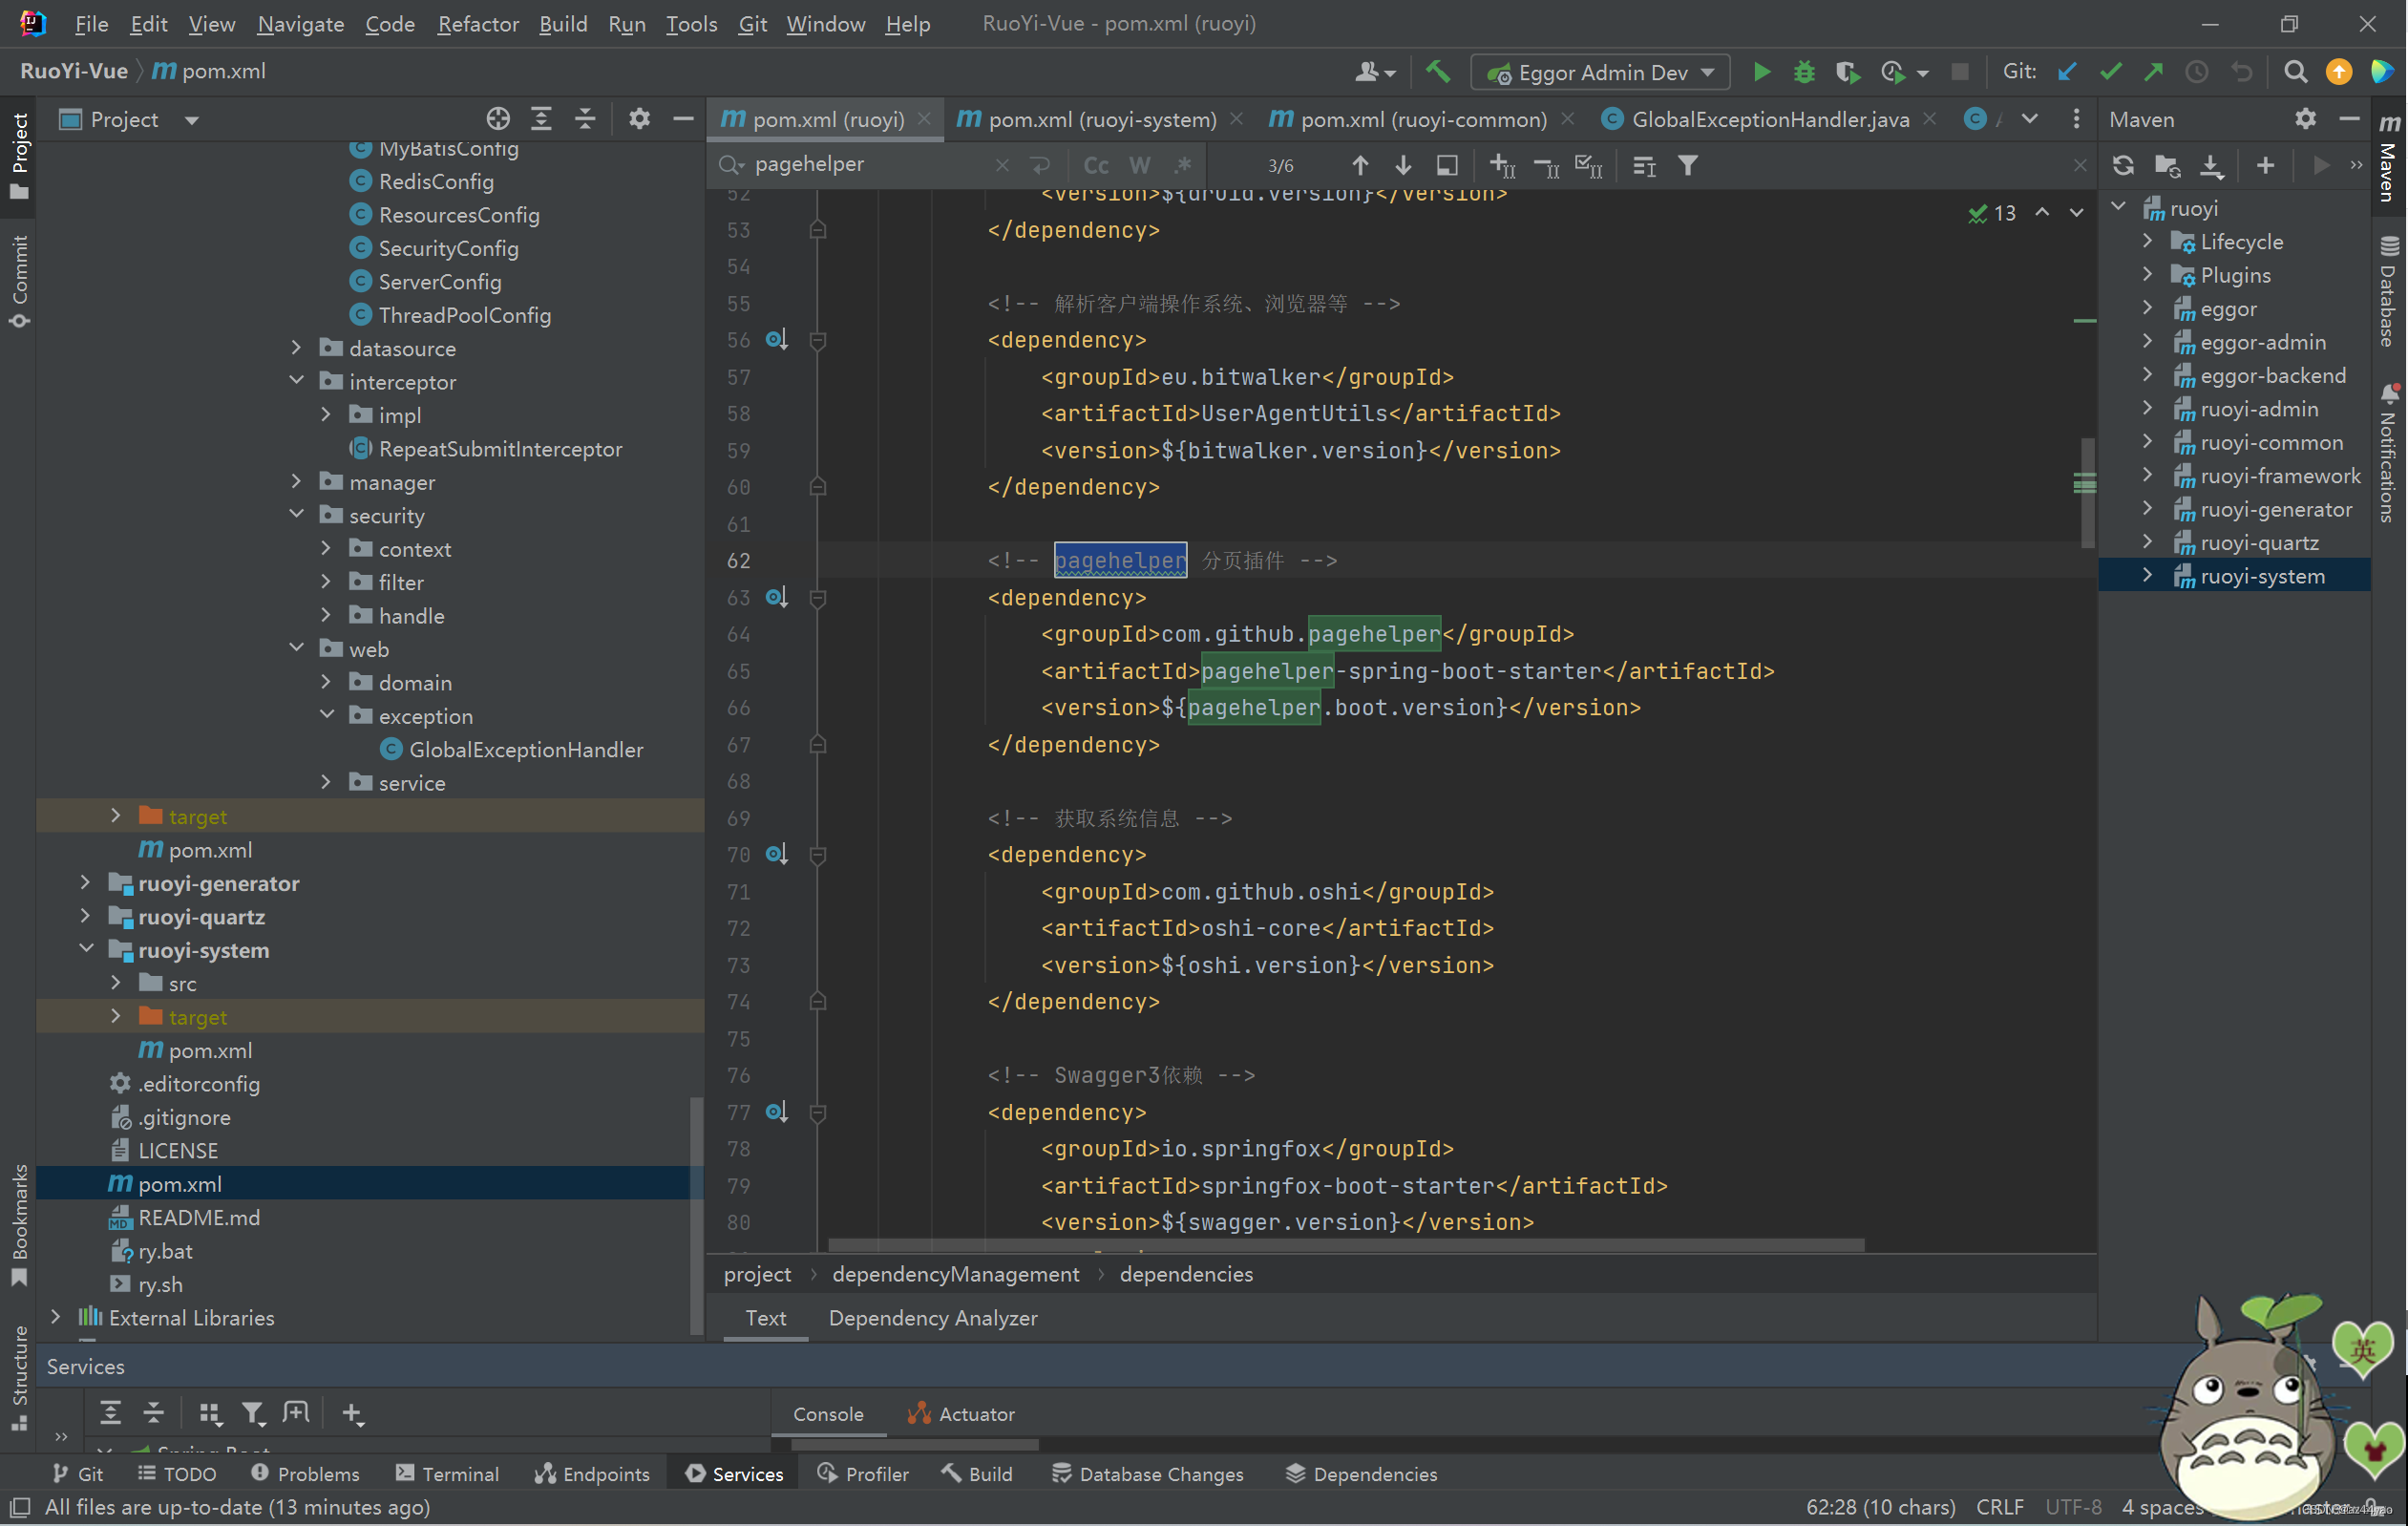Start debugging with the bug icon

click(1803, 72)
